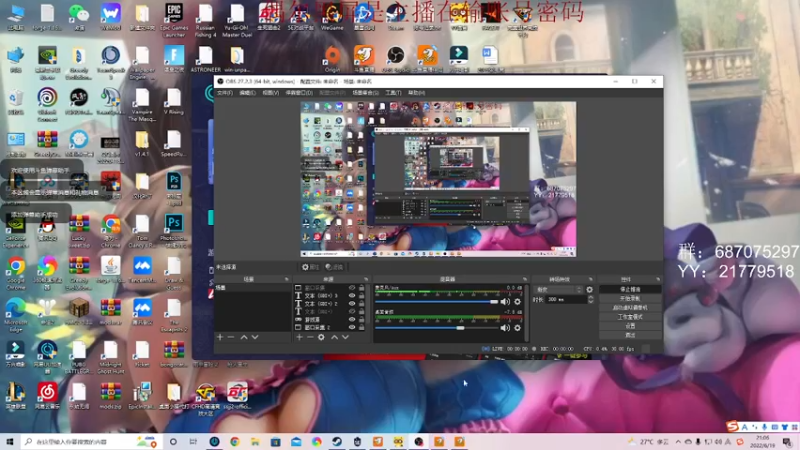This screenshot has height=450, width=800.
Task: Open scene transition properties gear
Action: click(x=590, y=289)
